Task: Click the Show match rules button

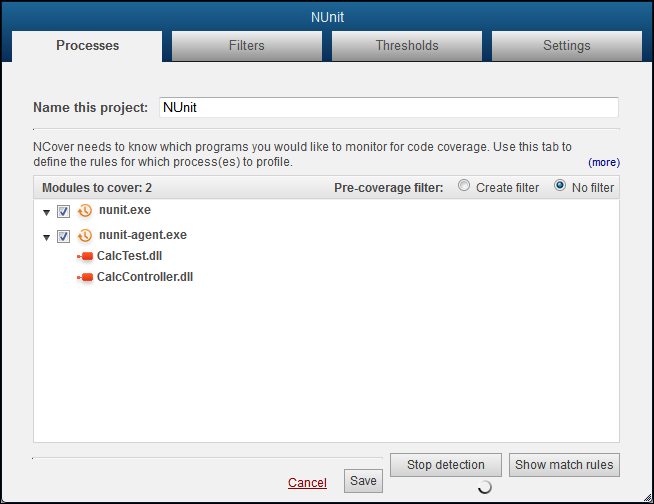Action: 564,465
